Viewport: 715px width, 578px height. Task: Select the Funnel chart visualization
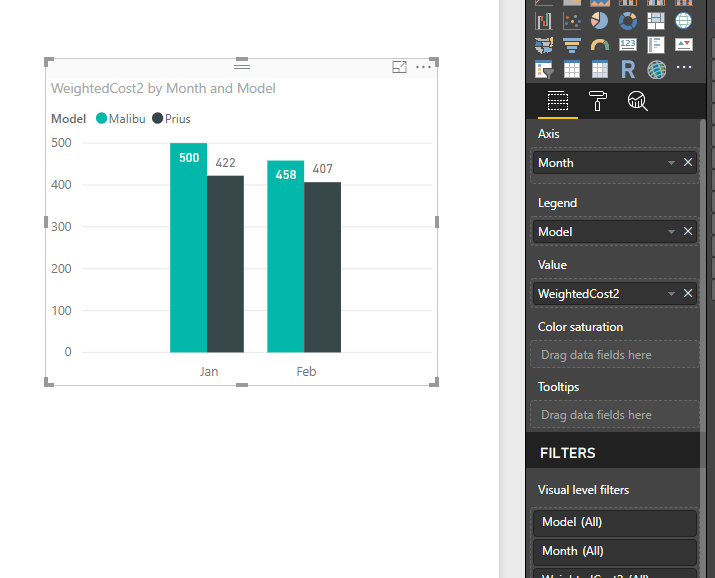tap(572, 45)
